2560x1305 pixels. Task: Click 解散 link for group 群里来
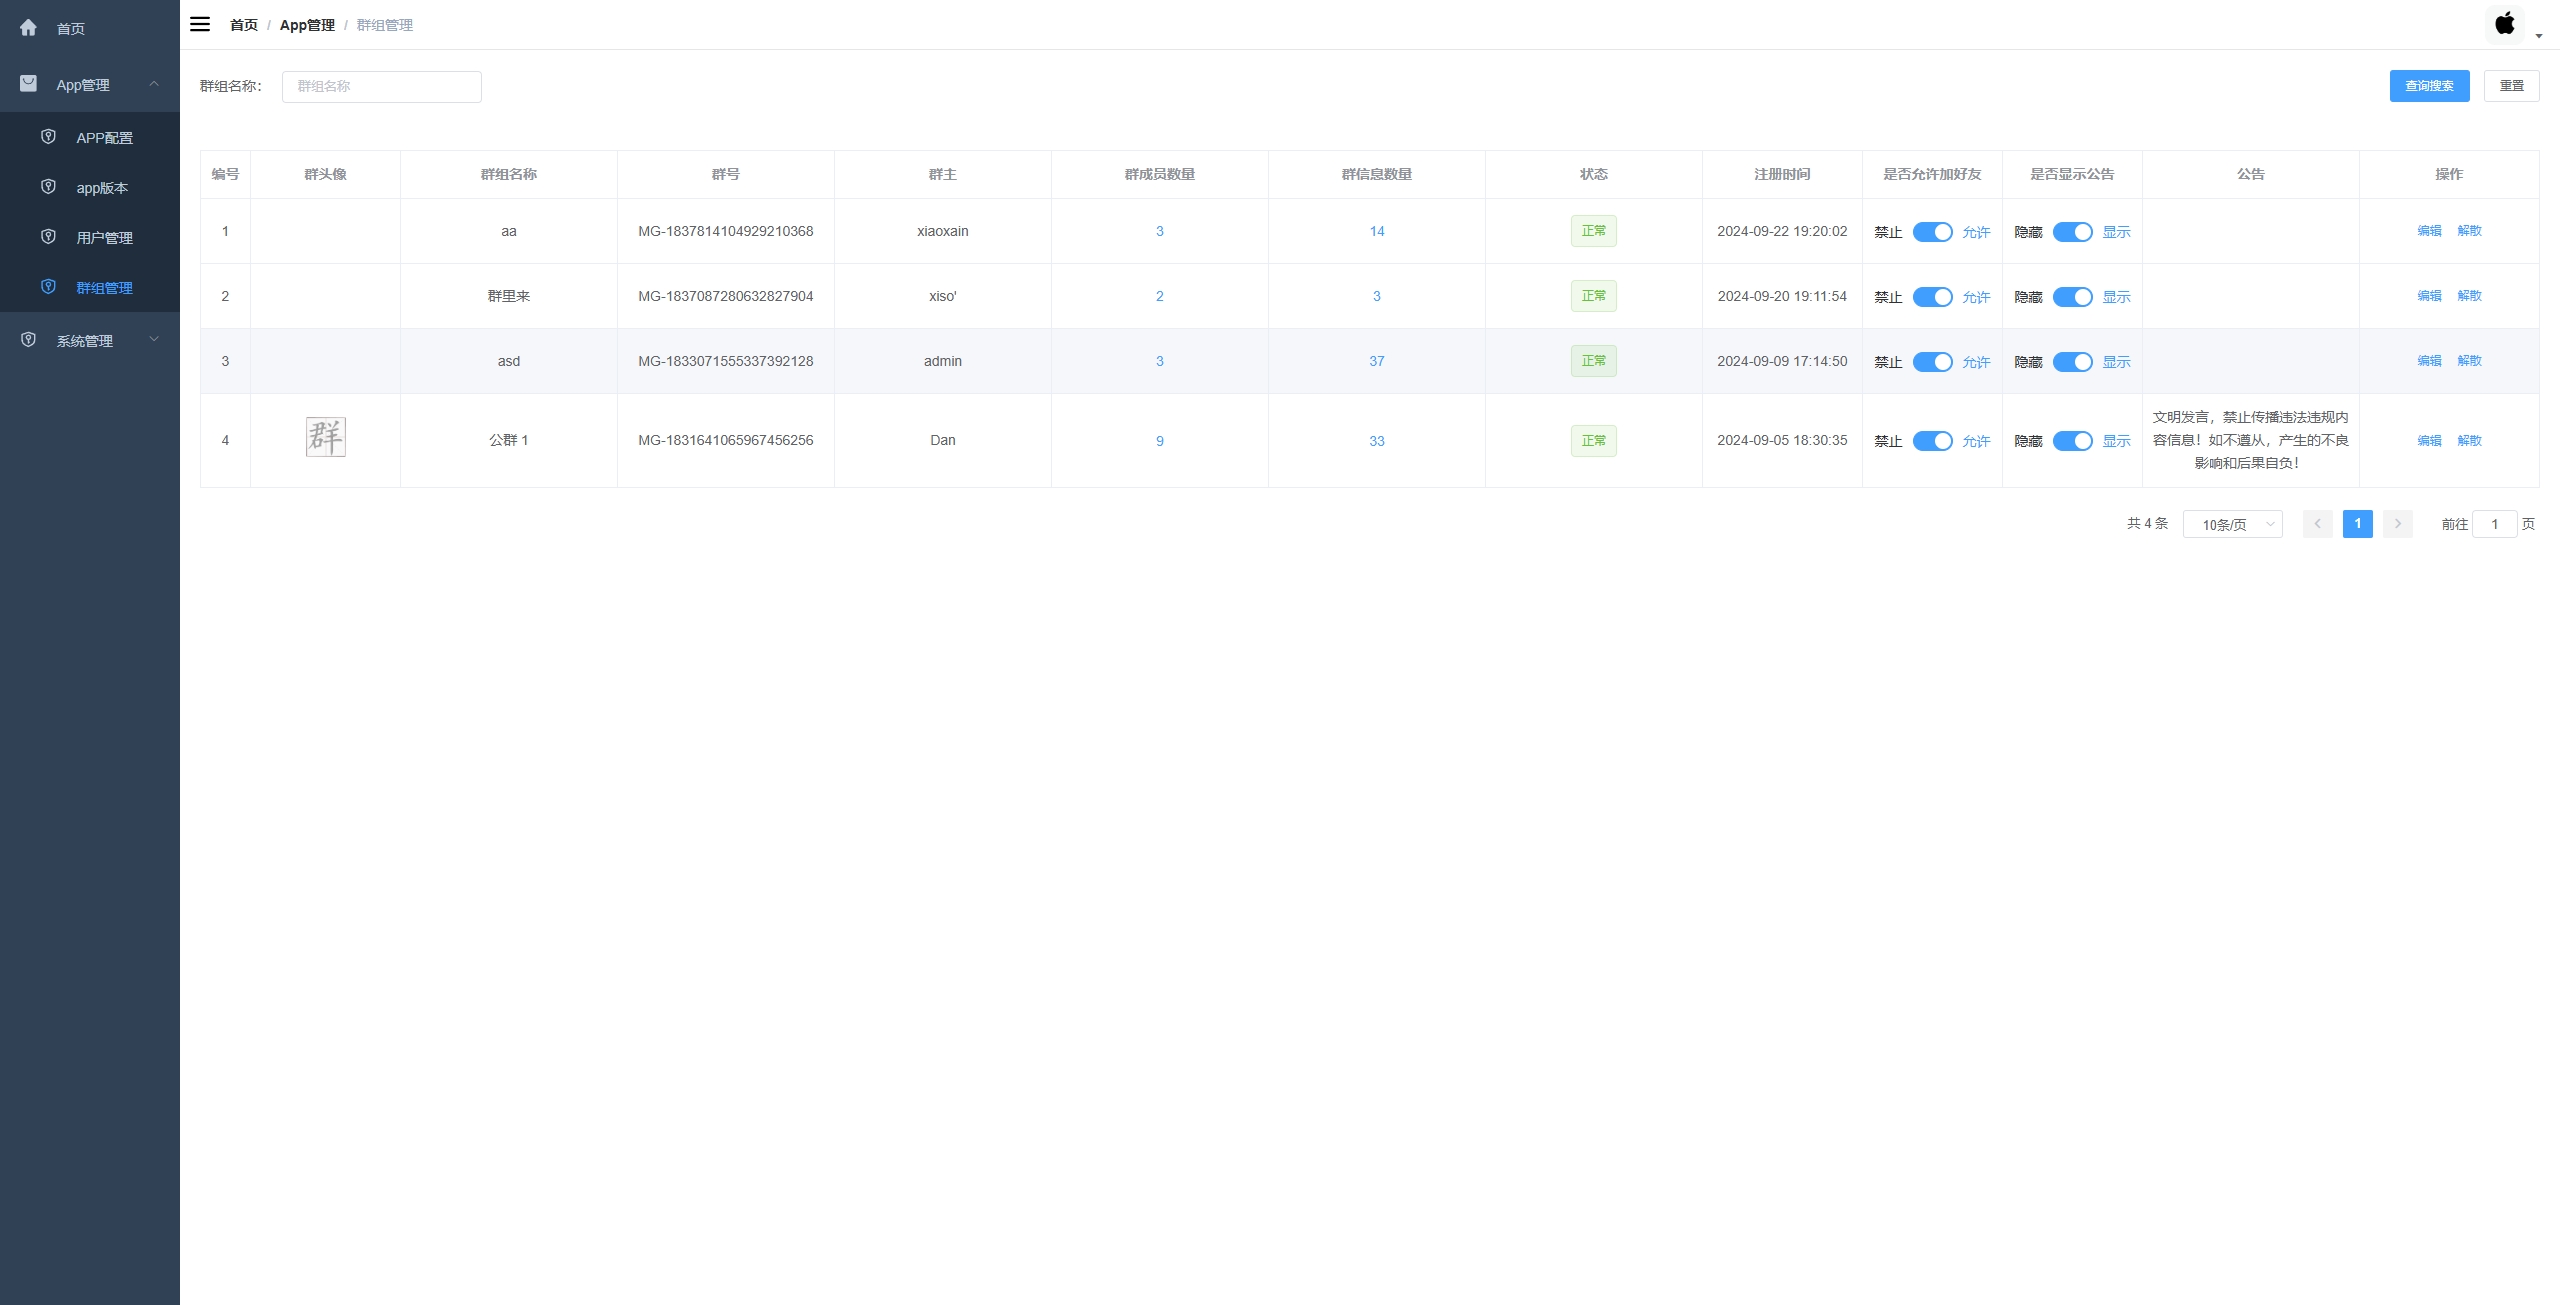pos(2469,296)
